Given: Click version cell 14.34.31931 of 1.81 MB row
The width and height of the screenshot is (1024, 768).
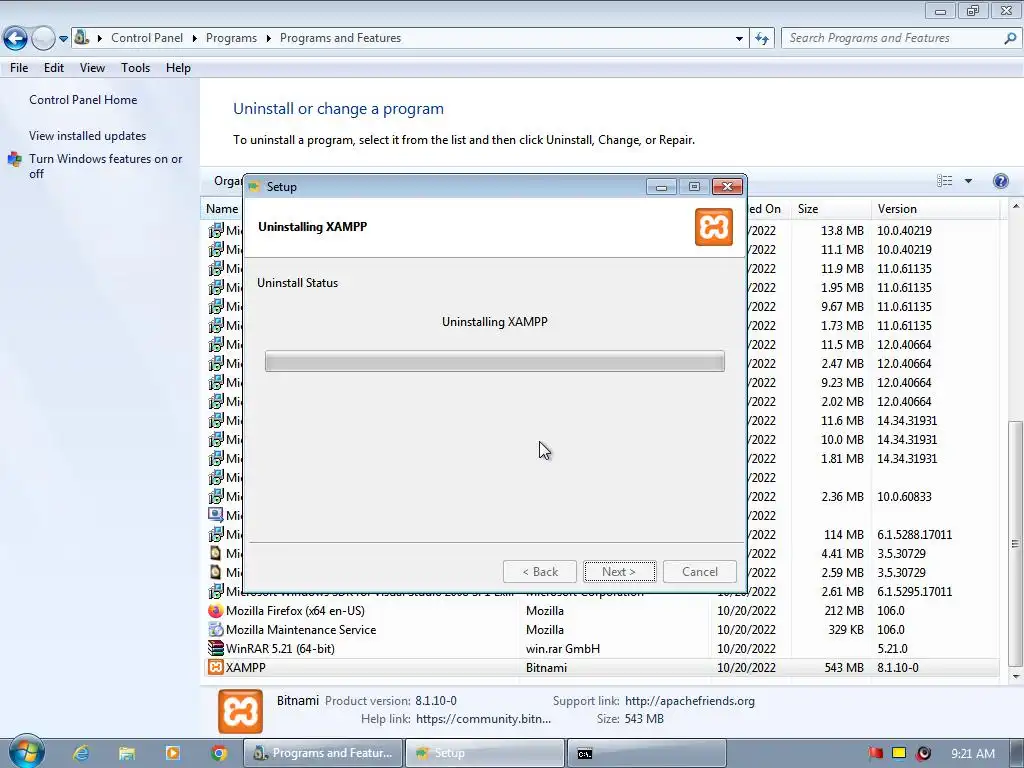Looking at the screenshot, I should [907, 458].
